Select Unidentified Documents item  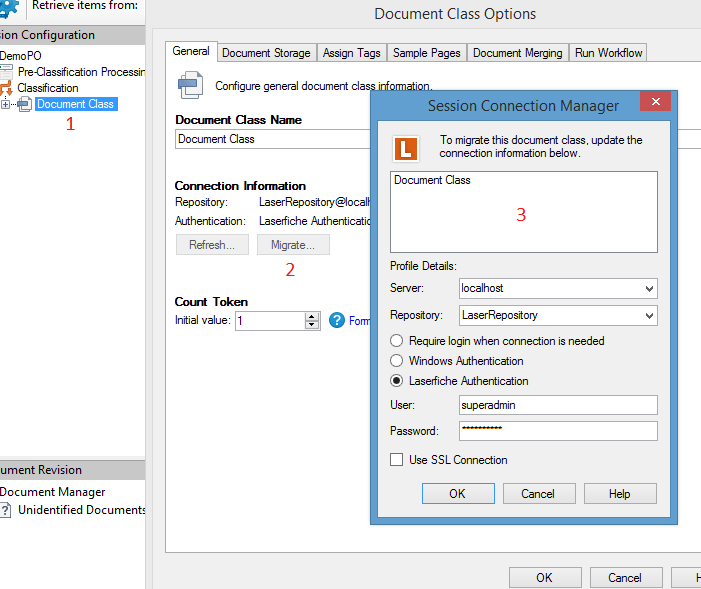[82, 510]
